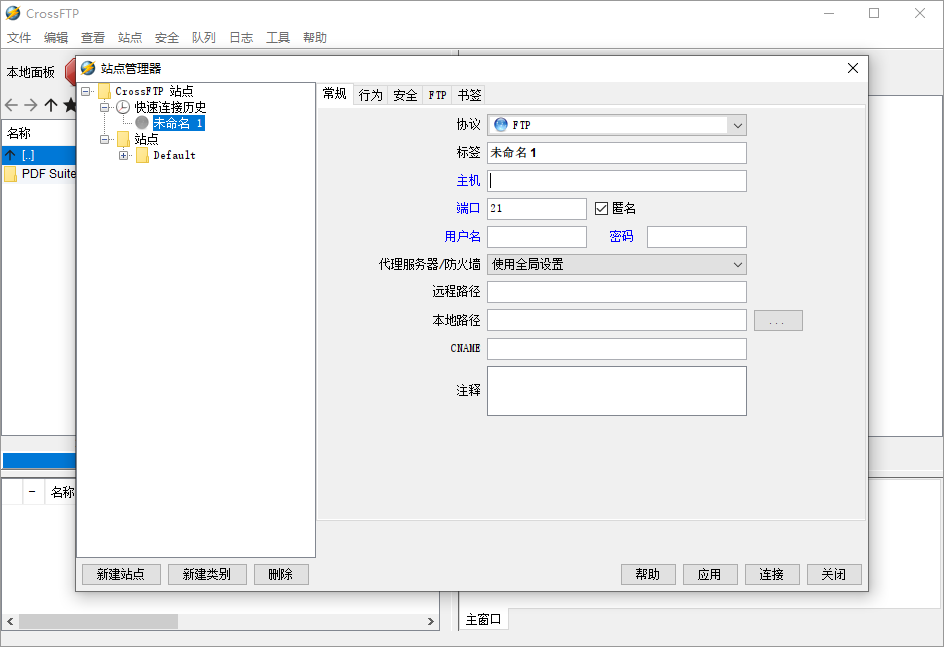Switch to the FTP tab
Viewport: 944px width, 647px height.
coord(437,95)
